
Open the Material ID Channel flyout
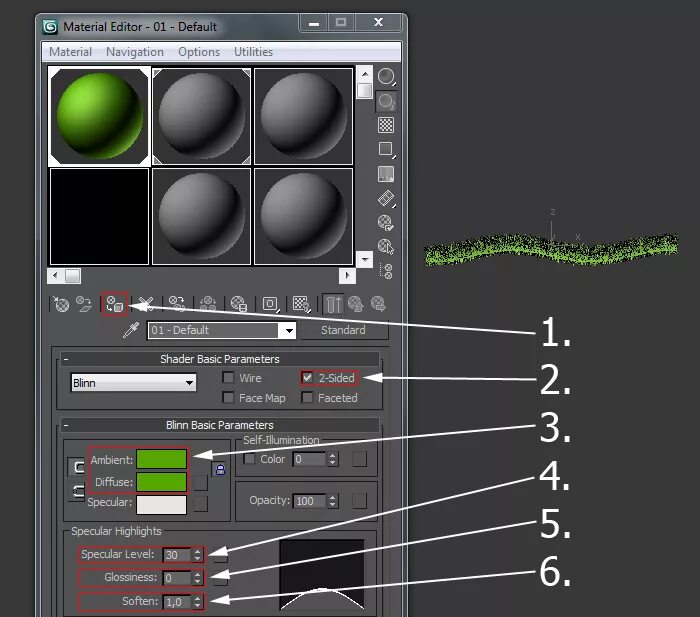coord(270,304)
